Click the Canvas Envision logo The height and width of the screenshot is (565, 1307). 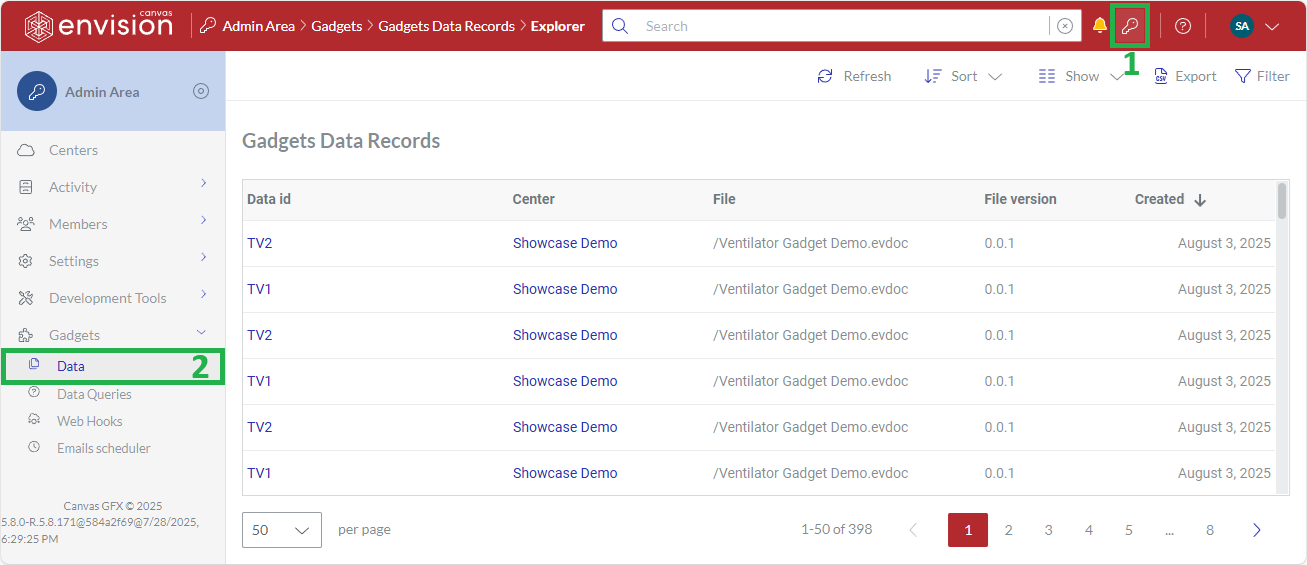point(98,25)
